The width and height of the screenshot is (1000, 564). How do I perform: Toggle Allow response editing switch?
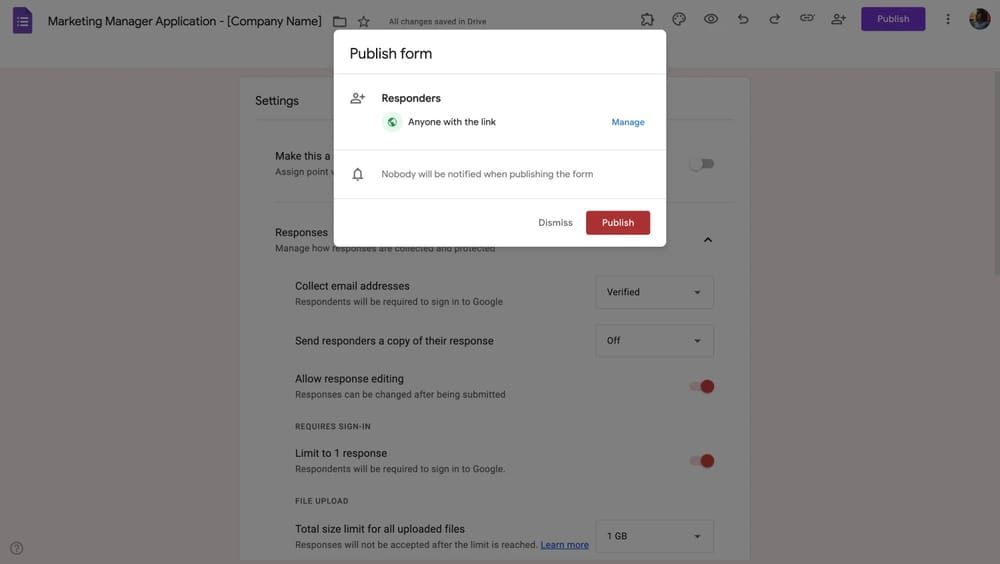[702, 387]
